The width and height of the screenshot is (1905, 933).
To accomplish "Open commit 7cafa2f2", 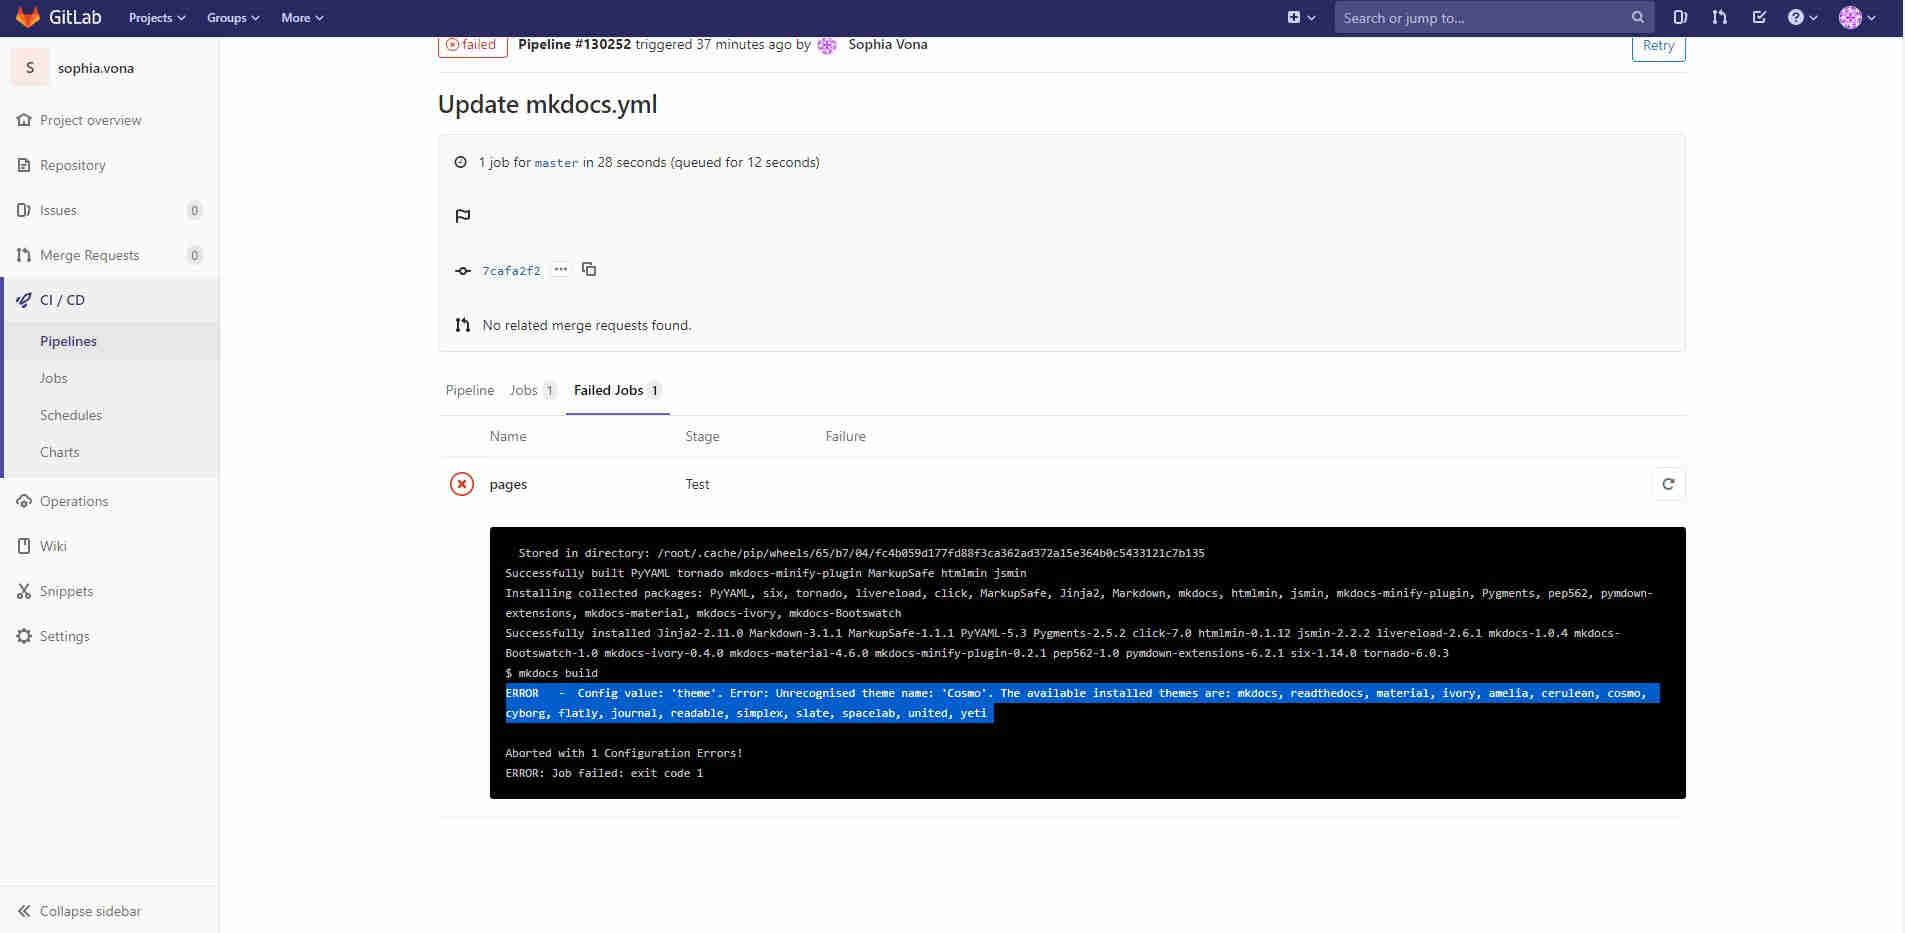I will [511, 271].
